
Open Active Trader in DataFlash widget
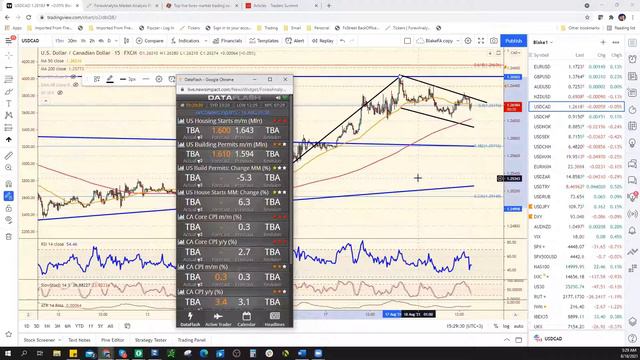218,319
